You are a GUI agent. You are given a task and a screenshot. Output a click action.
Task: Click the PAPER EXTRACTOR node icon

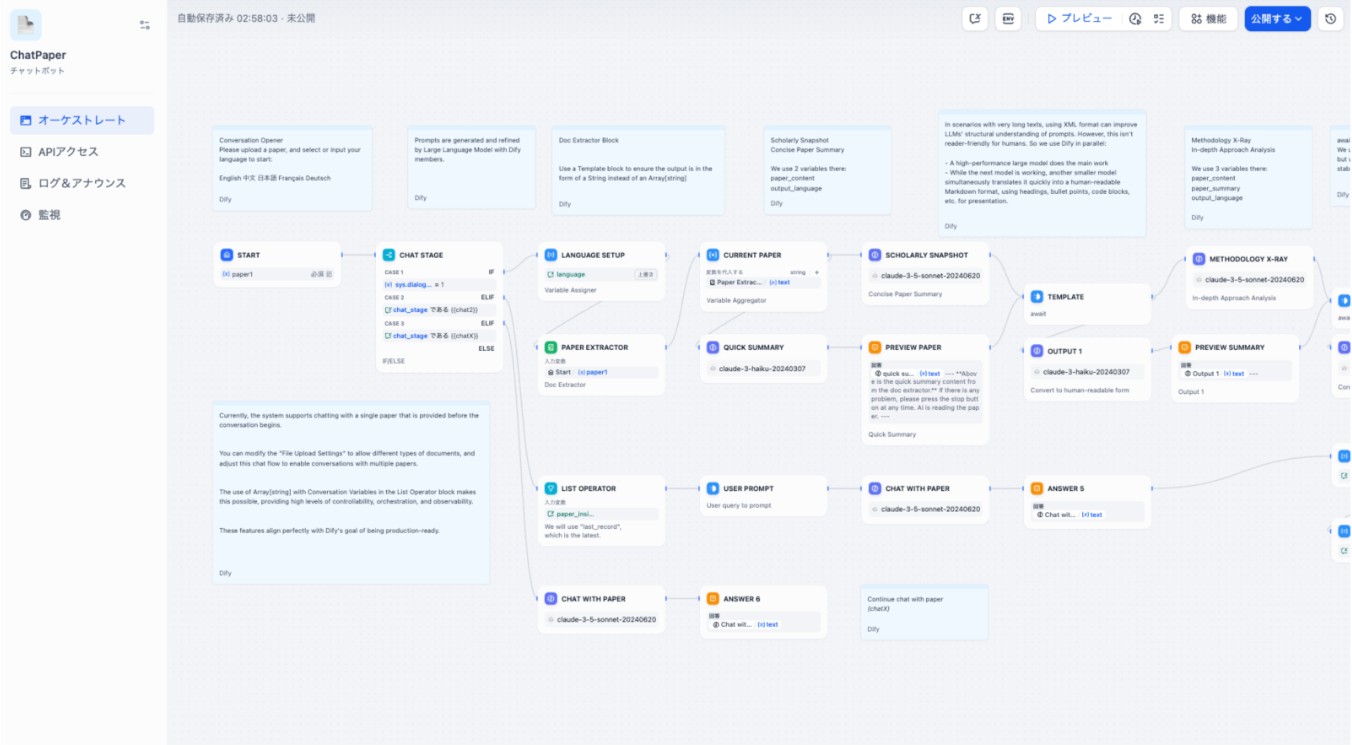coord(551,347)
